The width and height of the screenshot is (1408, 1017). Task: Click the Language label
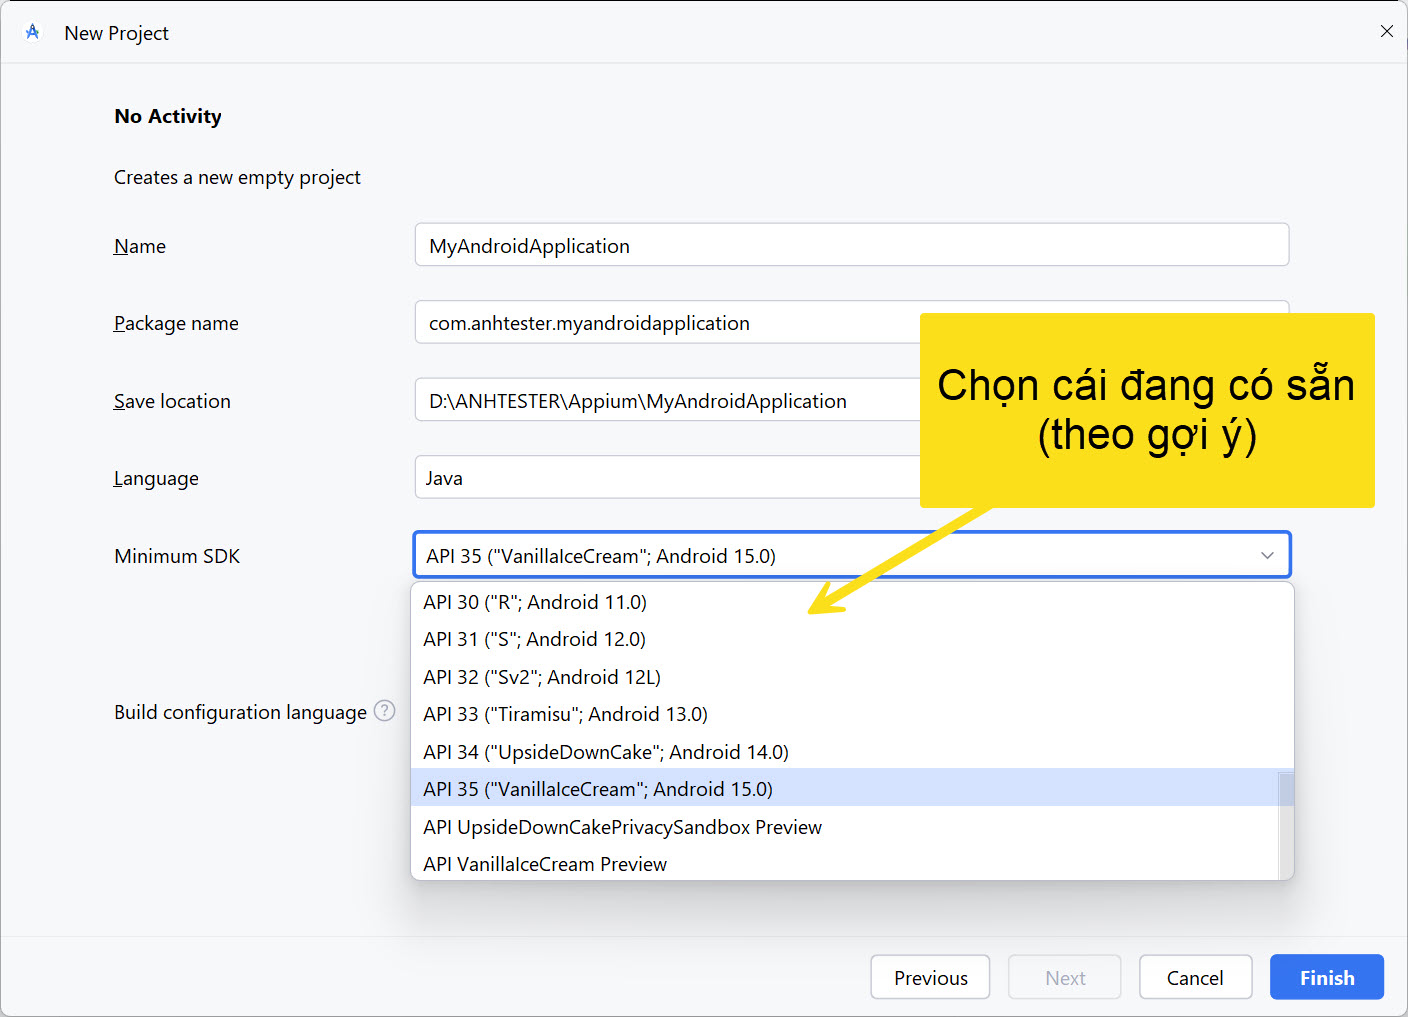(156, 478)
